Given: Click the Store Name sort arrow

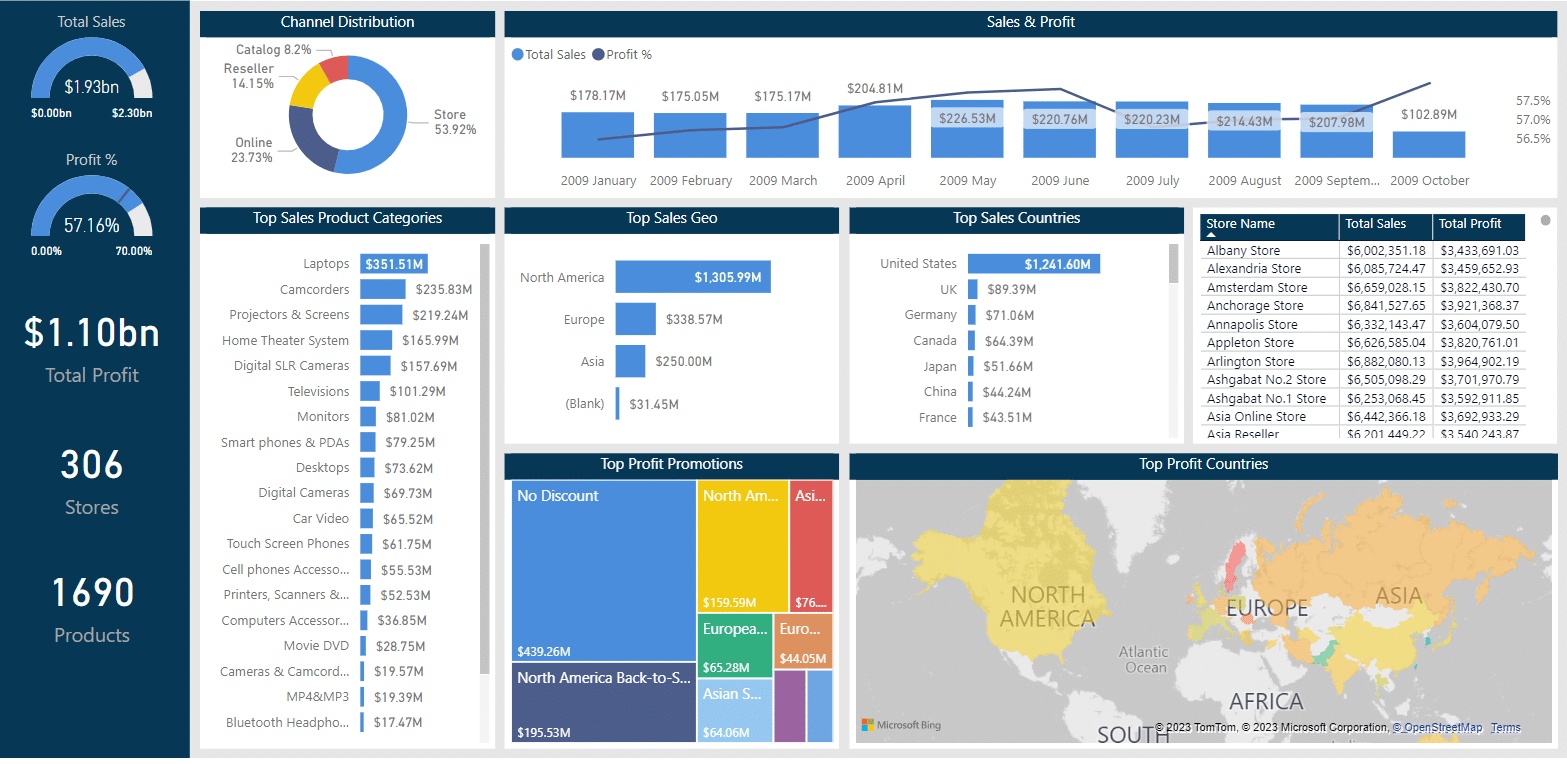Looking at the screenshot, I should point(1211,236).
